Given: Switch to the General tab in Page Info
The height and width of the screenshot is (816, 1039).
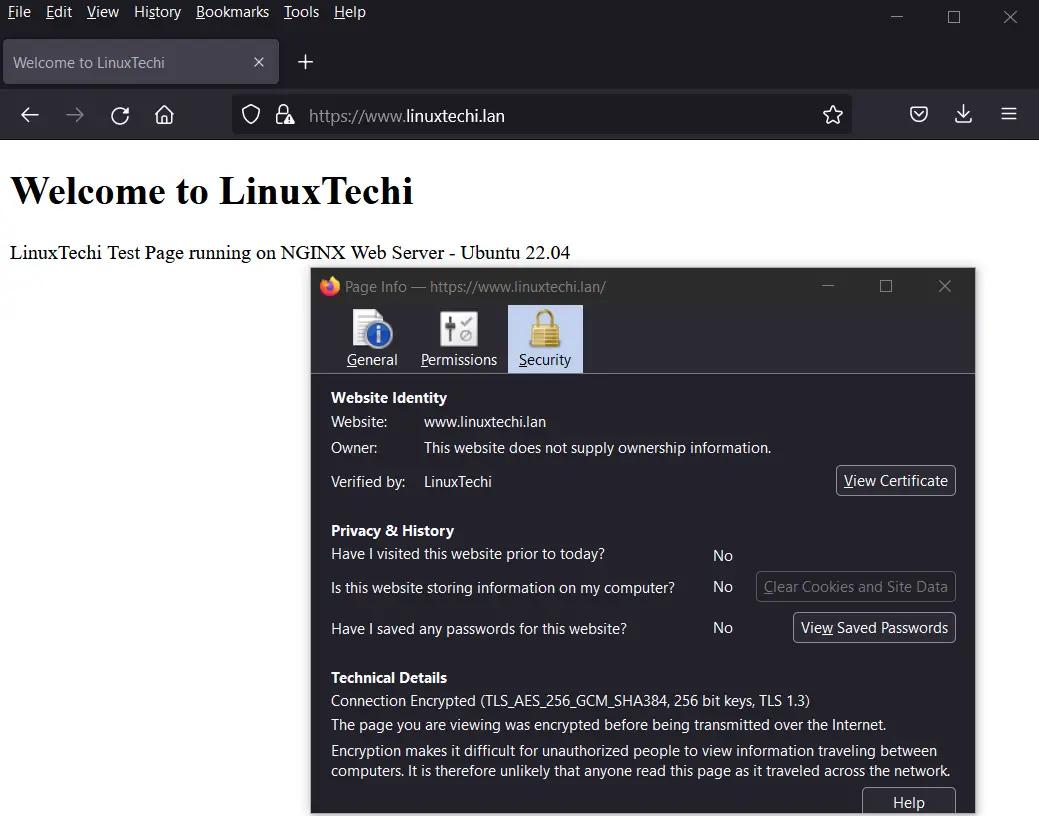Looking at the screenshot, I should 372,339.
